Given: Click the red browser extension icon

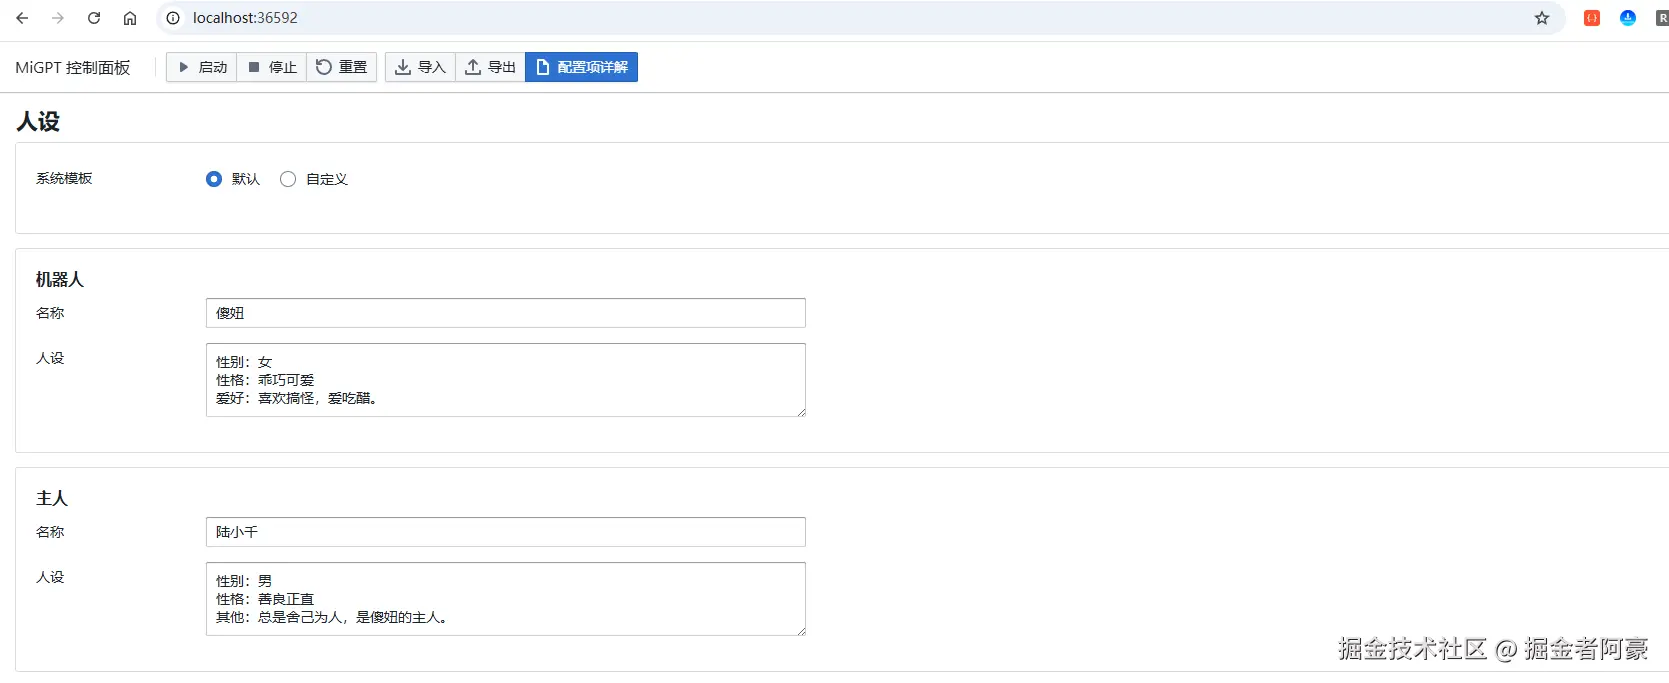Looking at the screenshot, I should point(1592,18).
